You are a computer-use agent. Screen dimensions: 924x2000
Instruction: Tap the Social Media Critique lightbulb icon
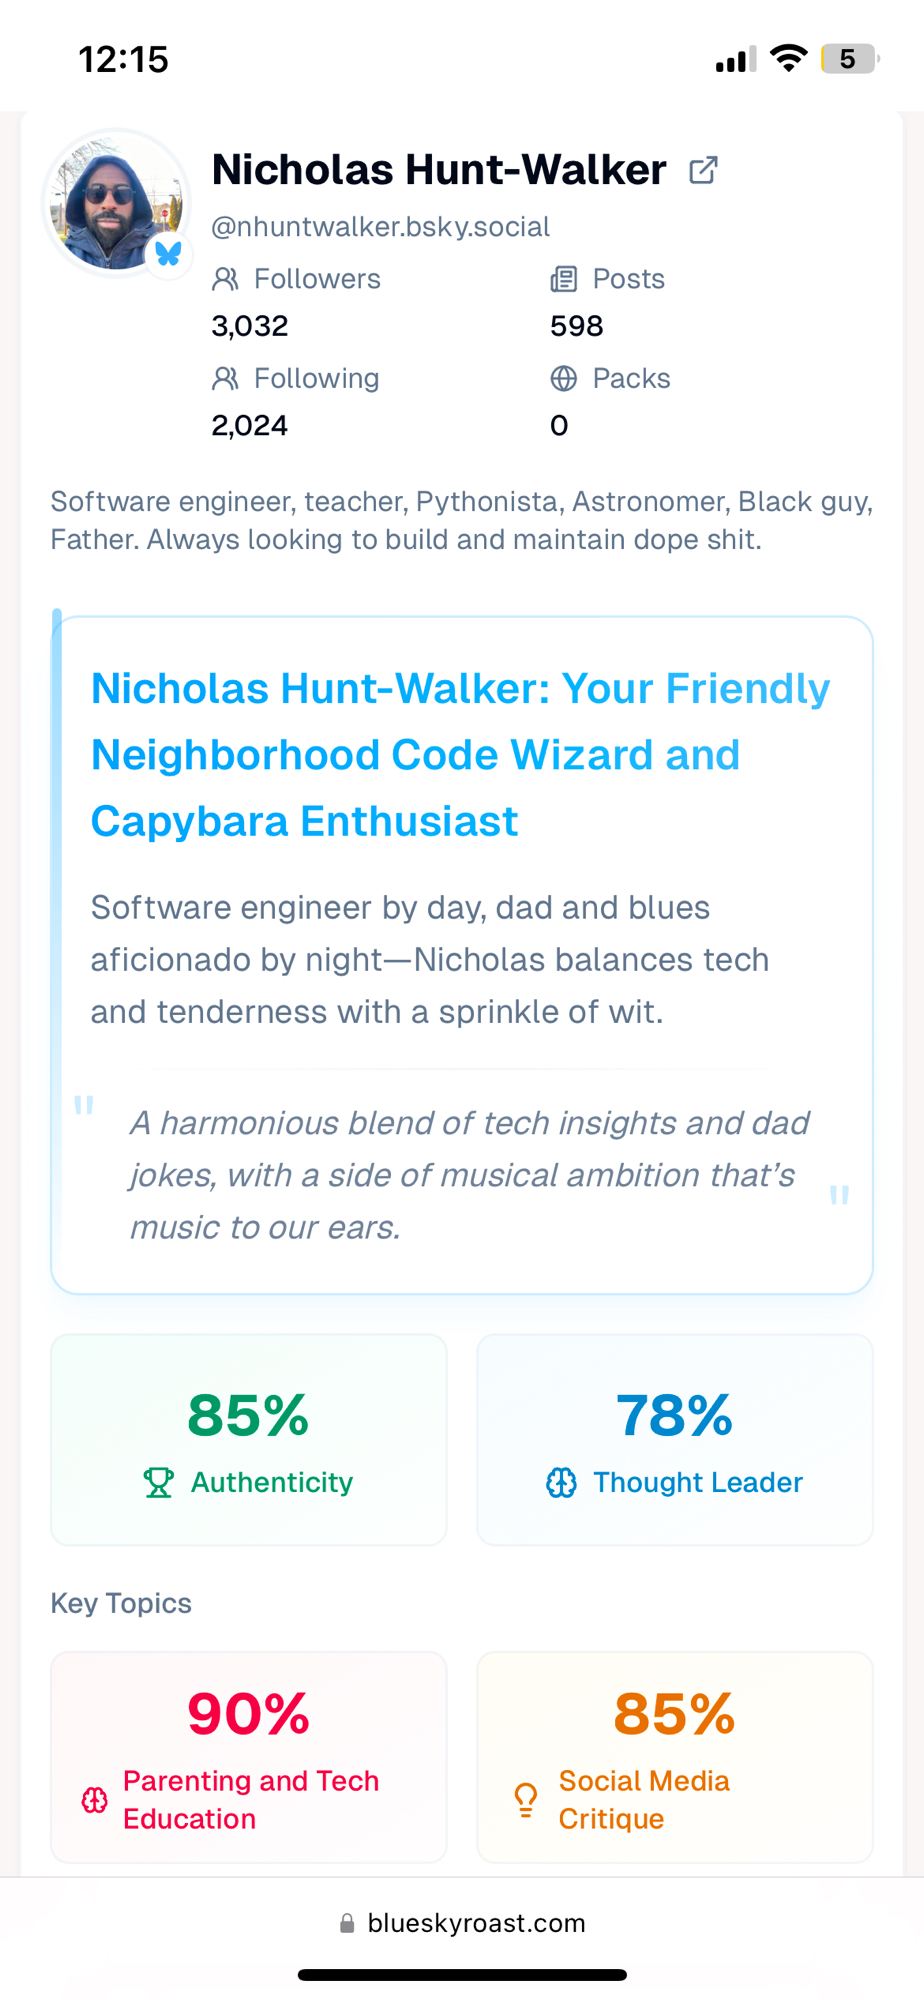[x=526, y=1800]
